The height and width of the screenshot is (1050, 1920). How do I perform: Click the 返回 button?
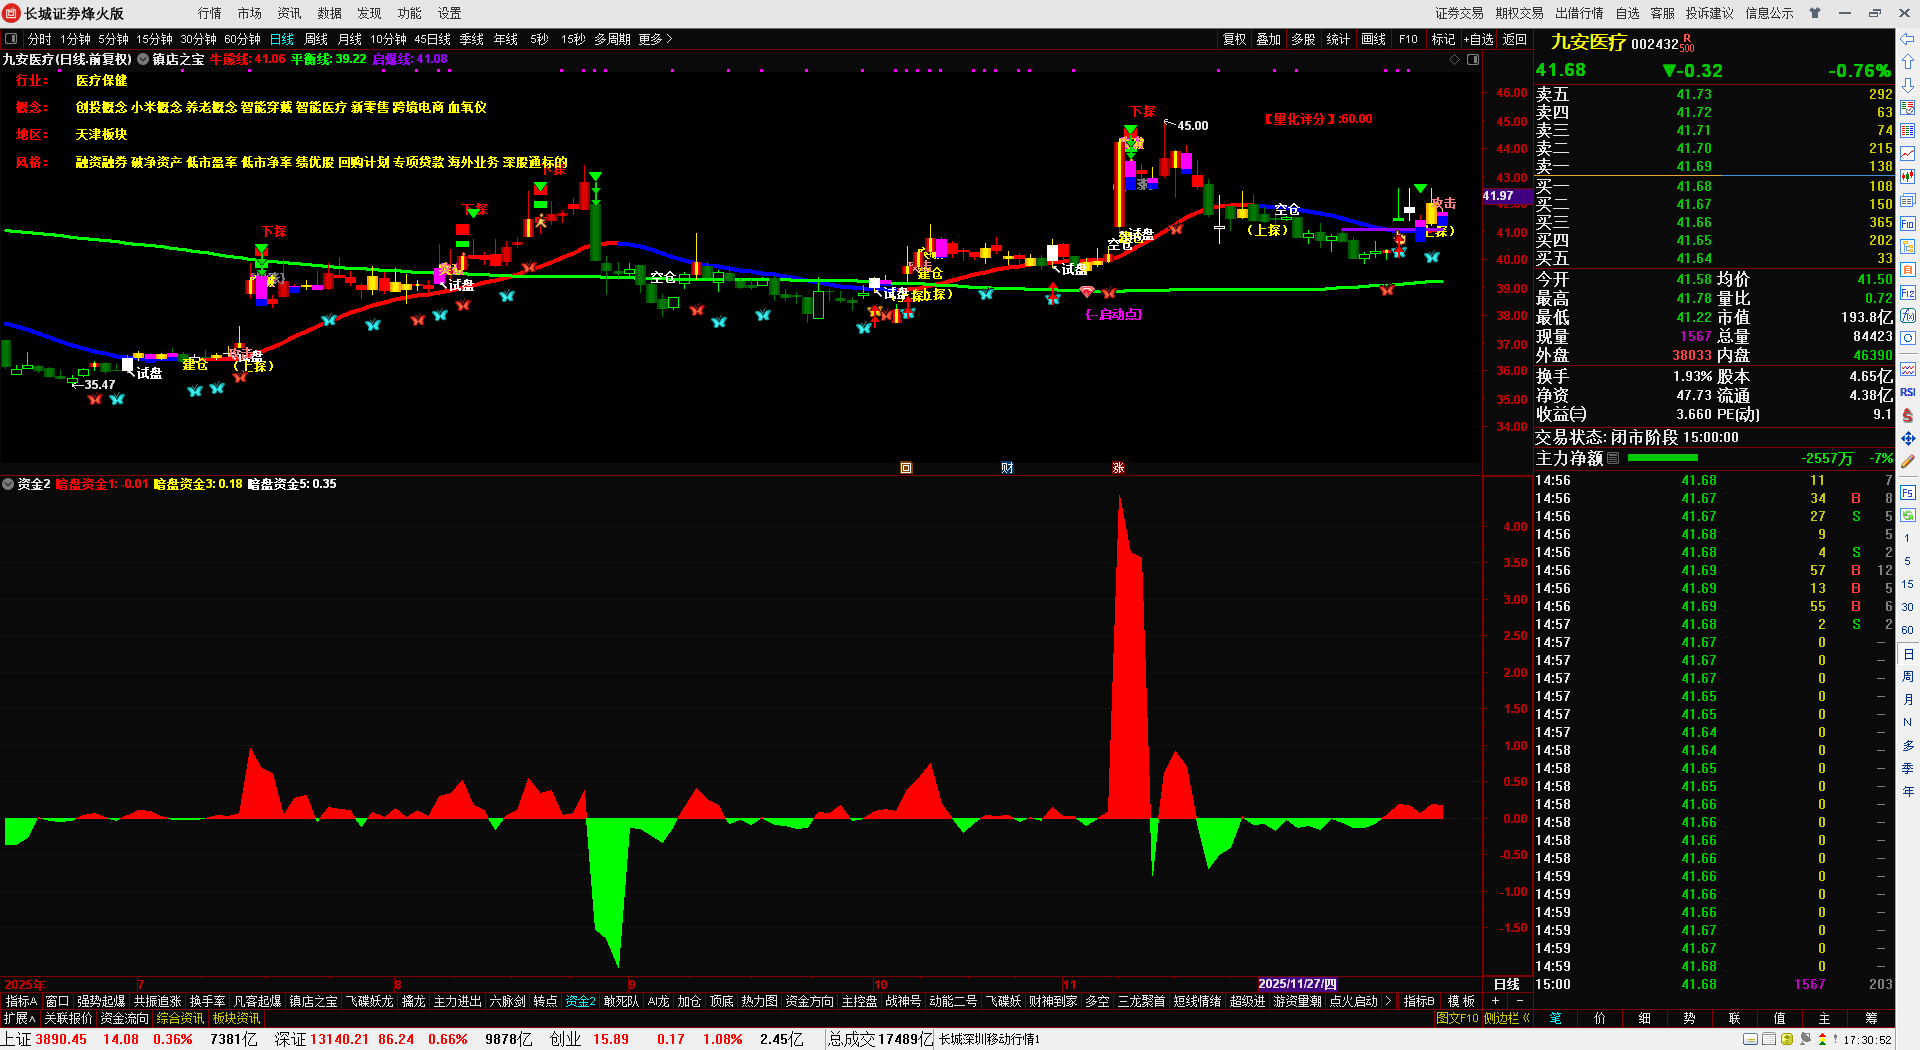[1515, 39]
